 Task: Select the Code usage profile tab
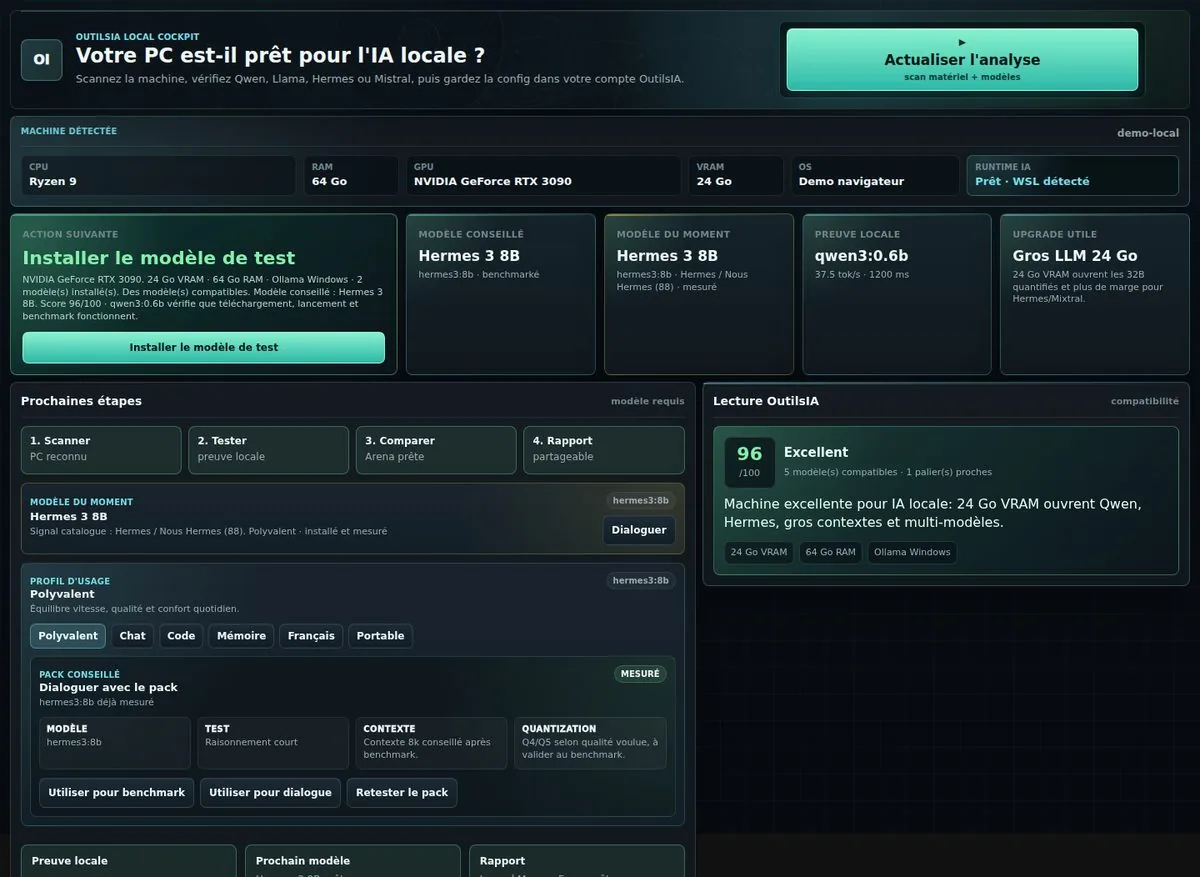[x=181, y=636]
